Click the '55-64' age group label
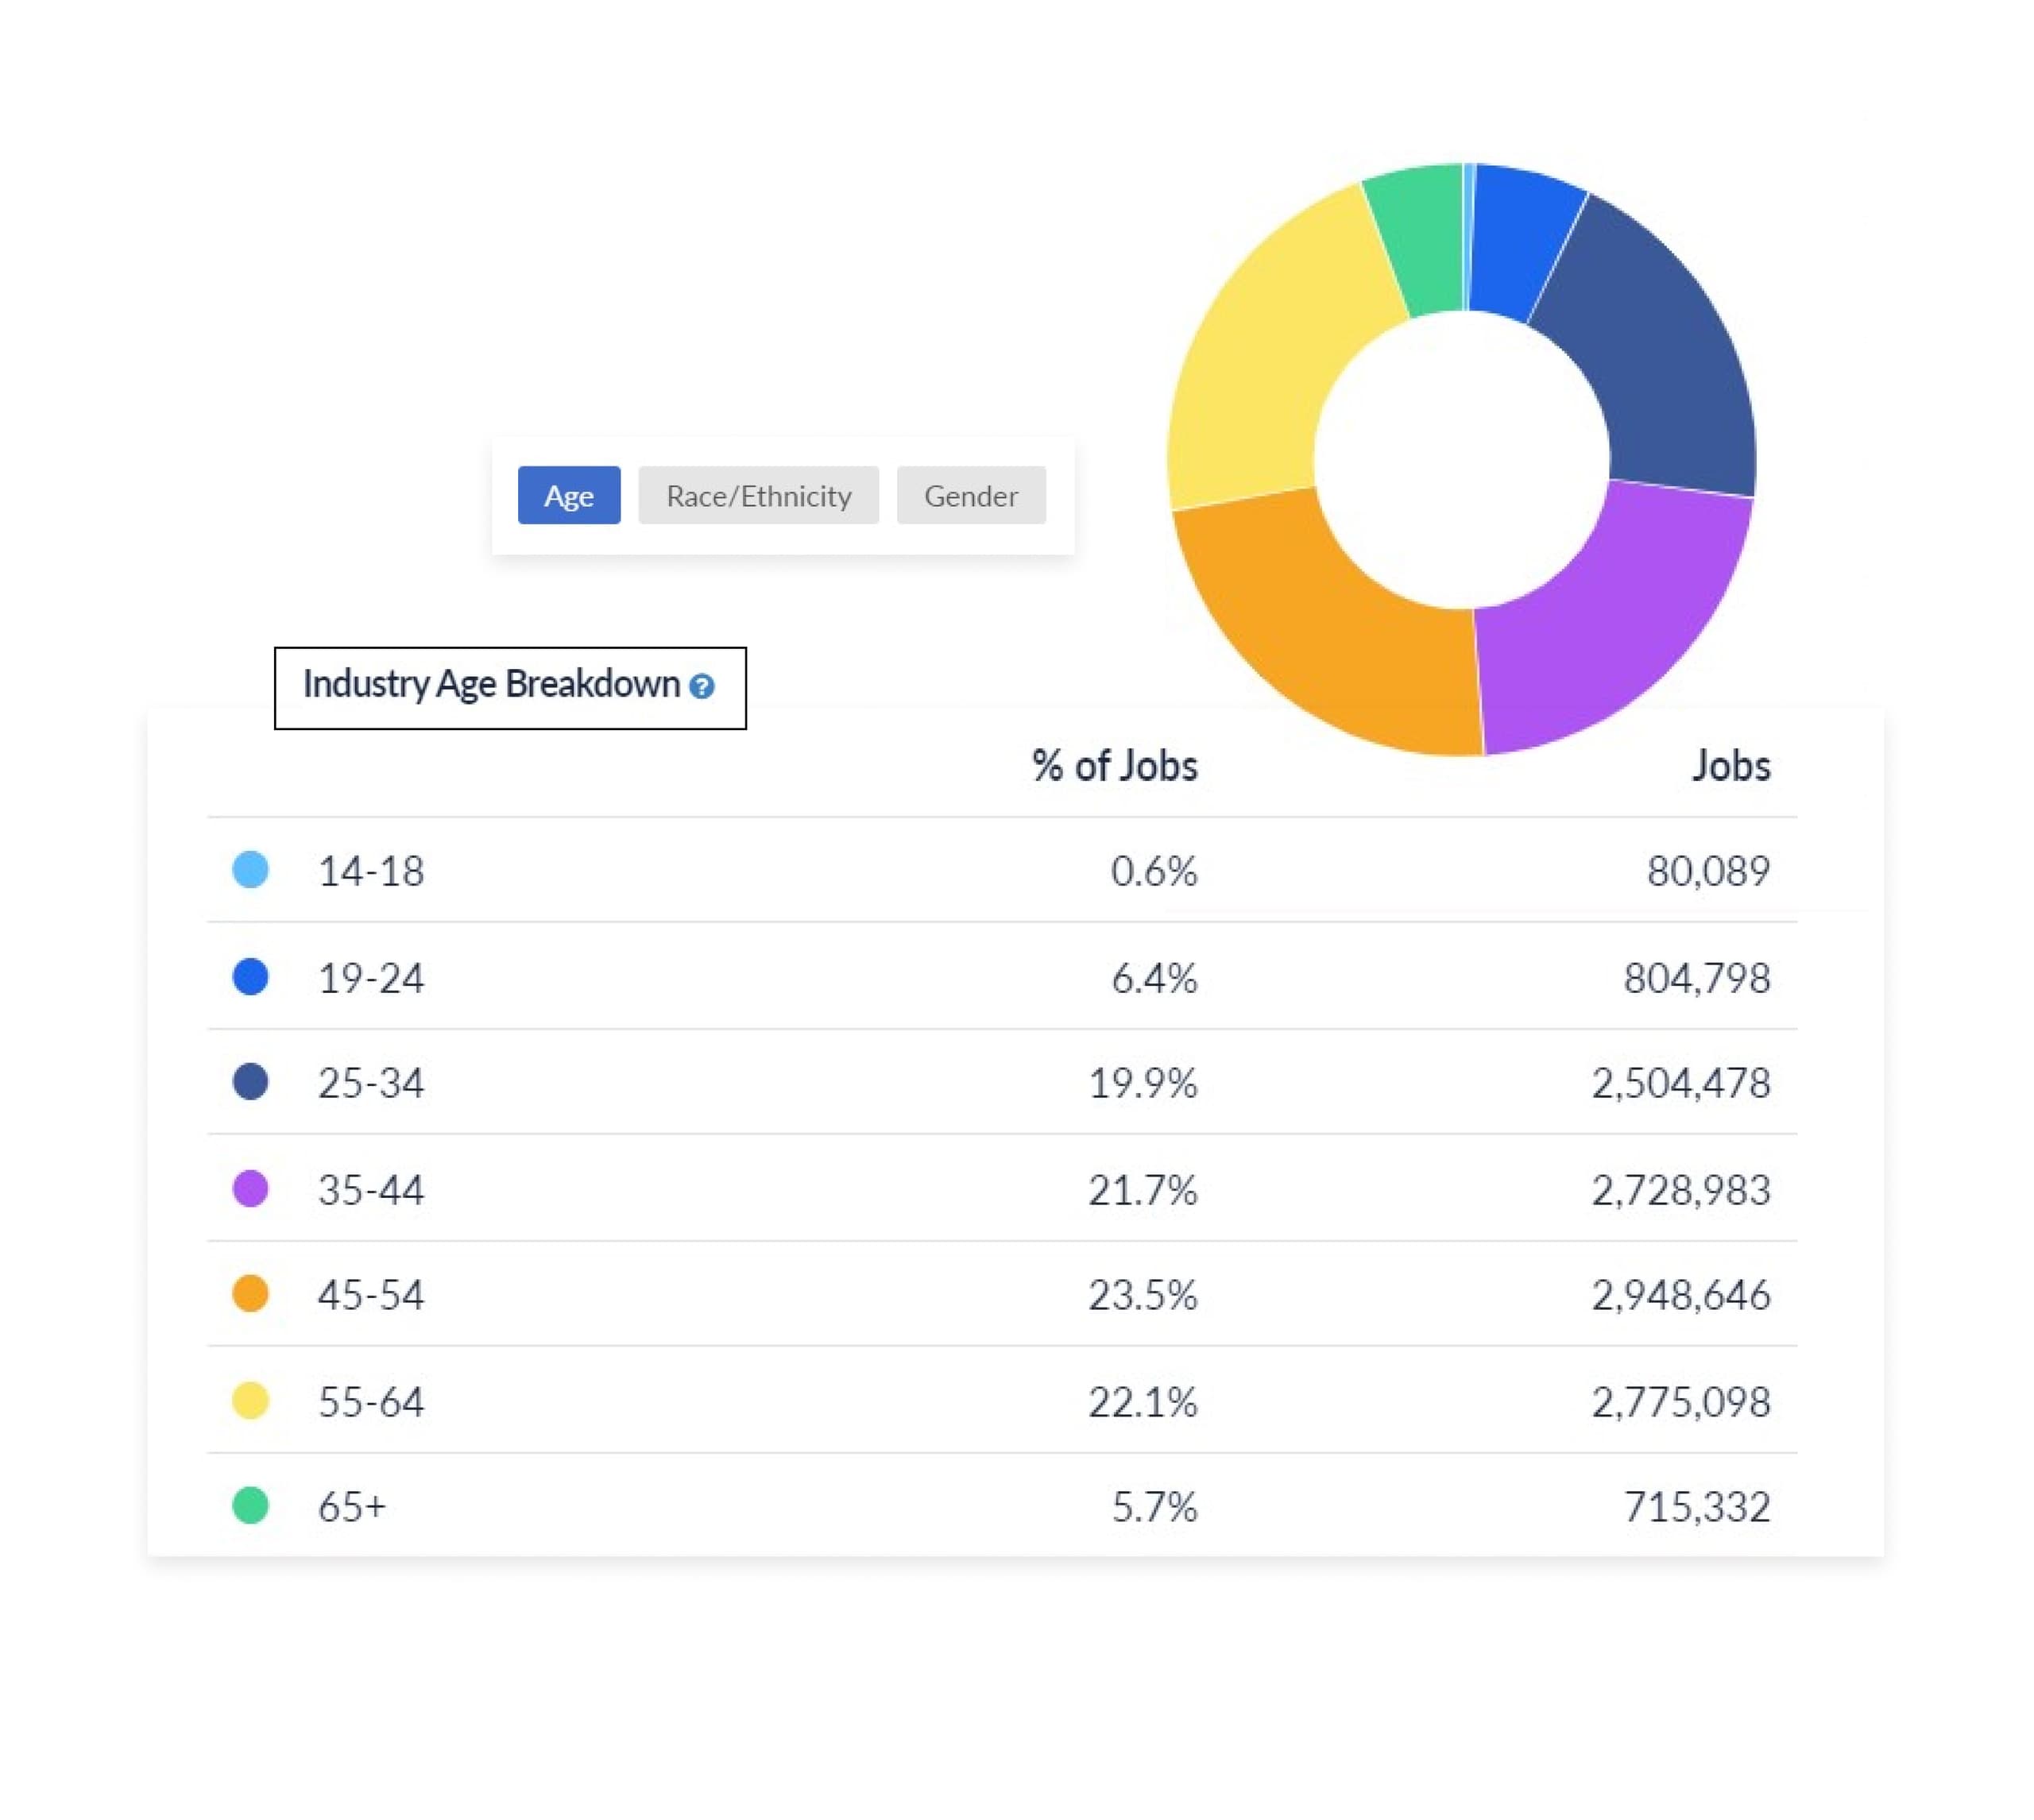Viewport: 2034px width, 1820px height. pos(371,1402)
